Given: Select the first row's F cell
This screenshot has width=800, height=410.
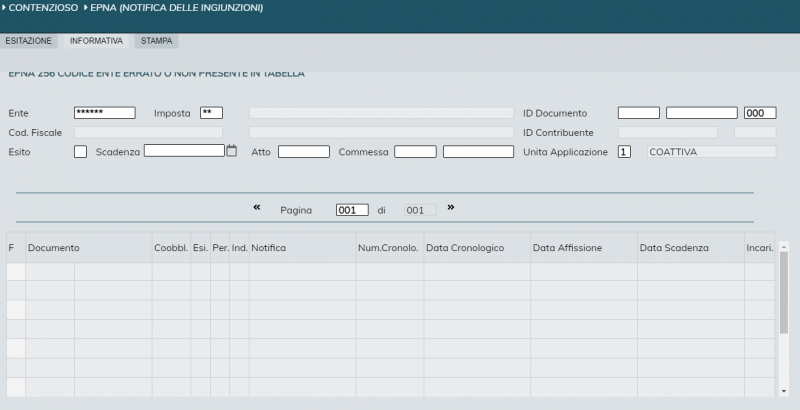Looking at the screenshot, I should pos(15,271).
